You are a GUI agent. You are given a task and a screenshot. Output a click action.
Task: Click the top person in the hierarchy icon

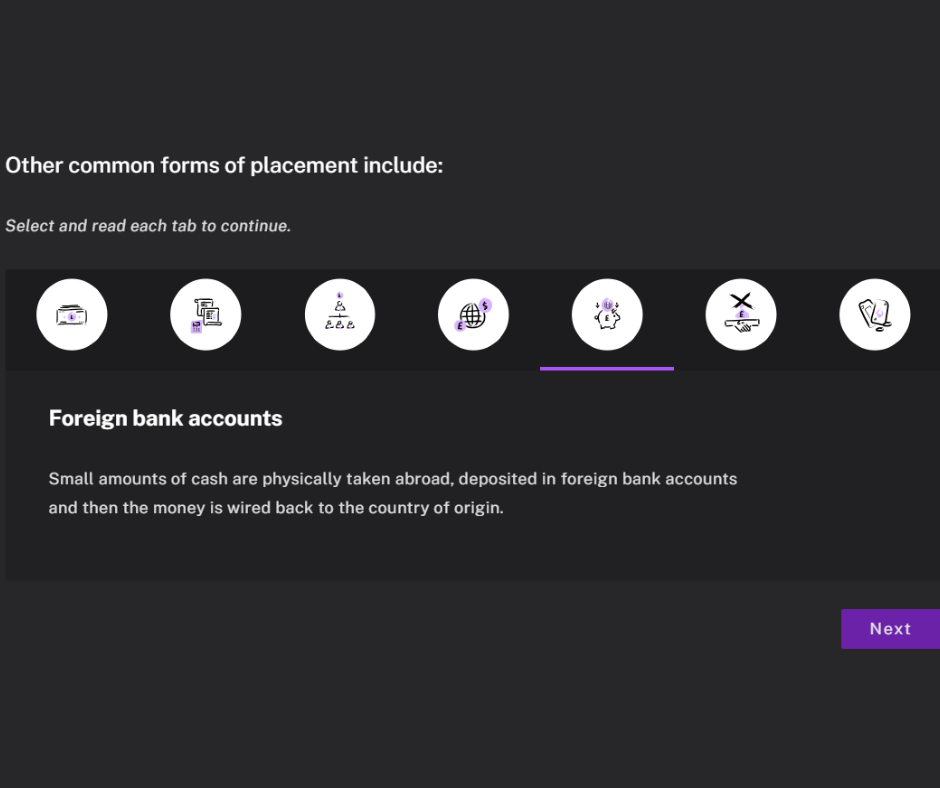tap(340, 305)
